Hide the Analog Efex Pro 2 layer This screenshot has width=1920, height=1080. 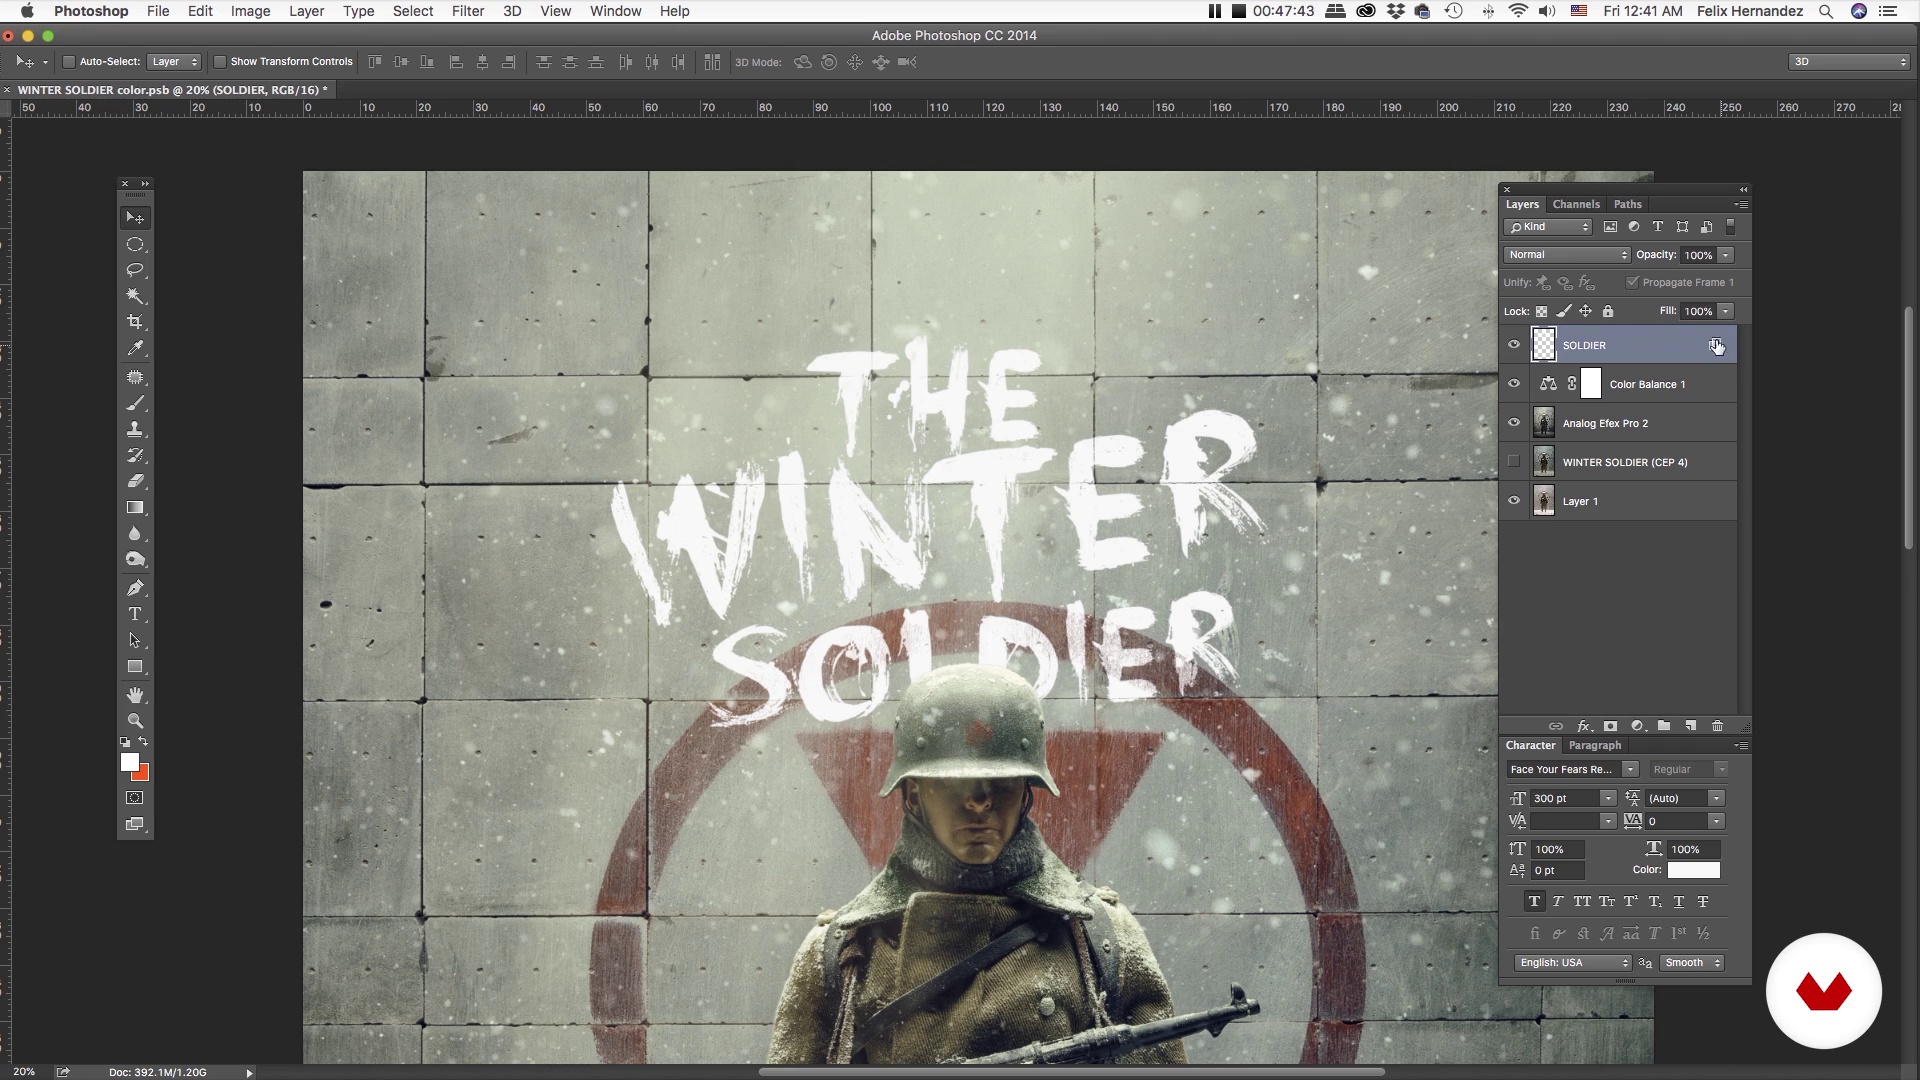coord(1514,423)
